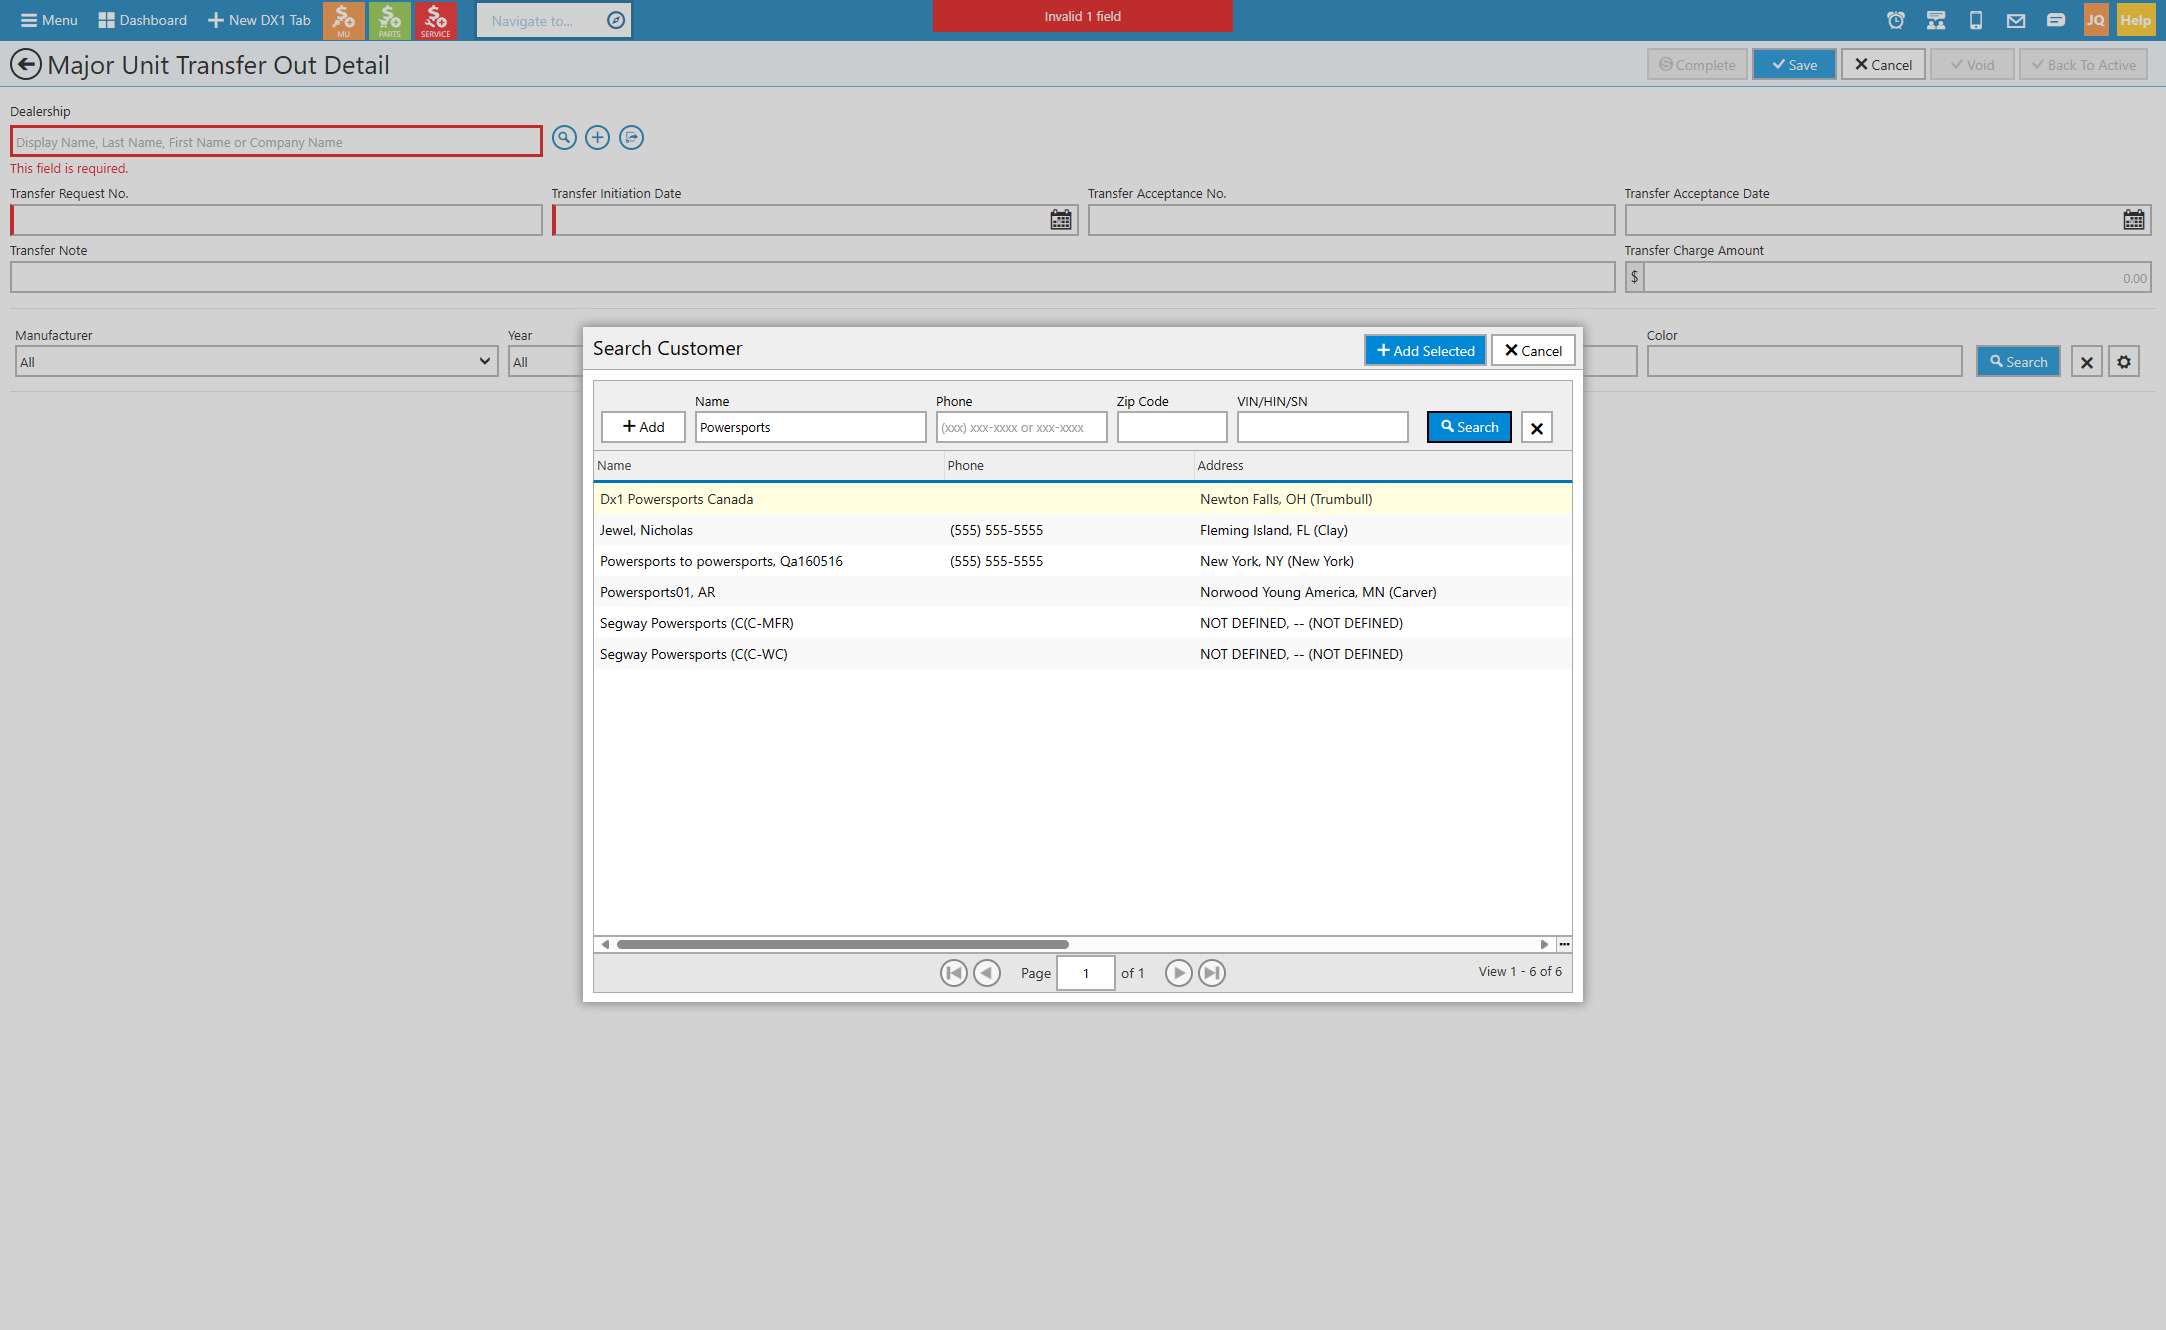Screen dimensions: 2166x1330
Task: Click the grid horizontal scrollbar
Action: point(842,944)
